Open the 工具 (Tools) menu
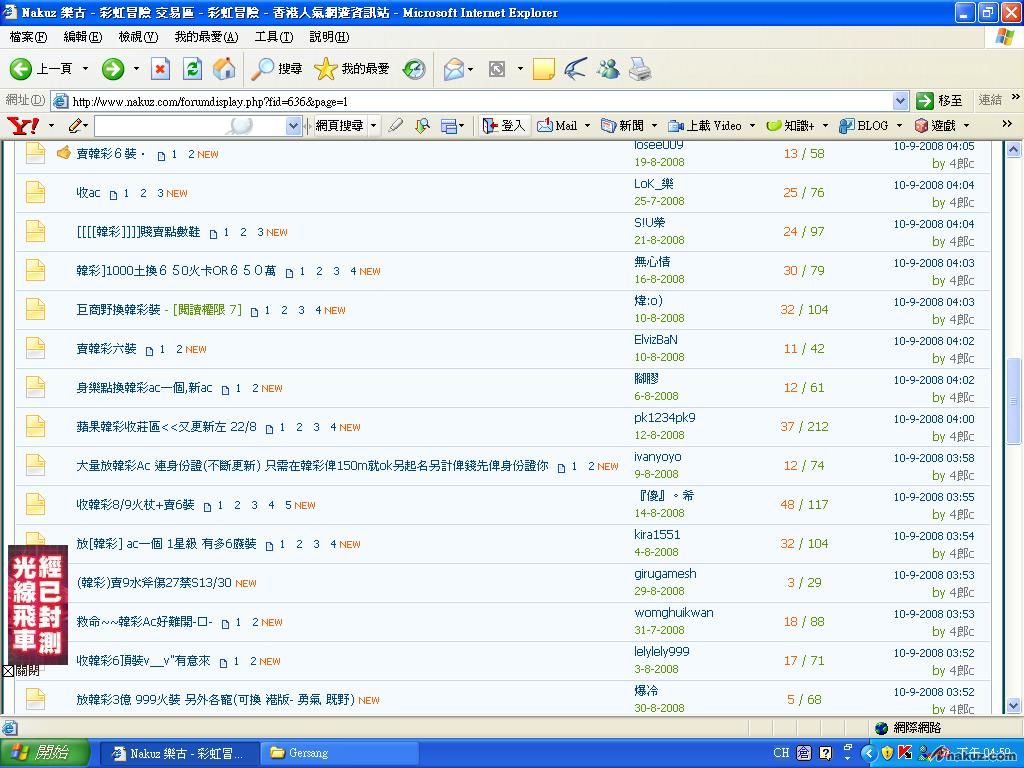This screenshot has width=1024, height=768. 273,37
